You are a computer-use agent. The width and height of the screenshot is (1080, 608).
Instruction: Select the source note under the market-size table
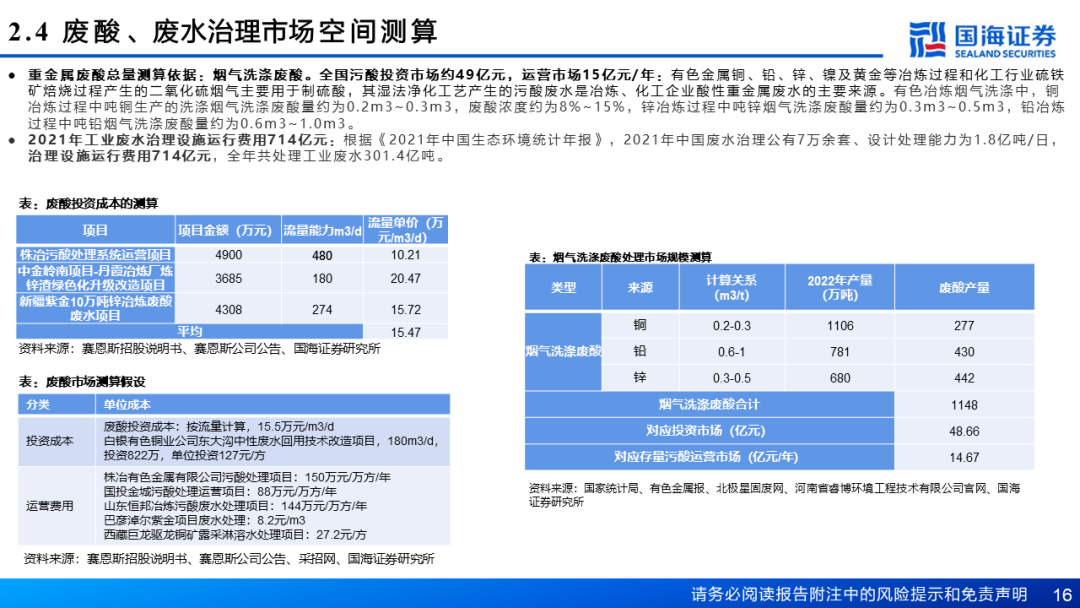click(x=774, y=495)
